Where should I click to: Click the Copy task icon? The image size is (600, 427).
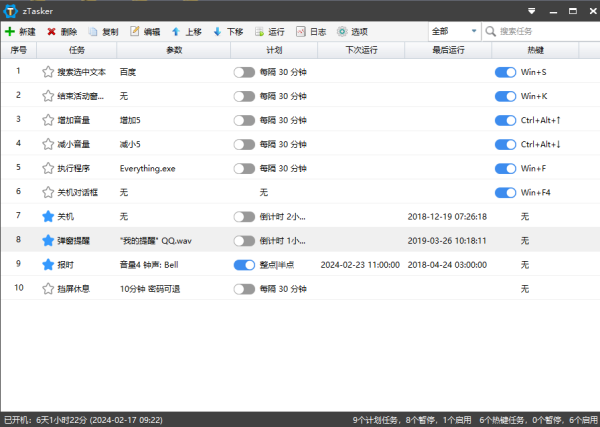[x=93, y=31]
